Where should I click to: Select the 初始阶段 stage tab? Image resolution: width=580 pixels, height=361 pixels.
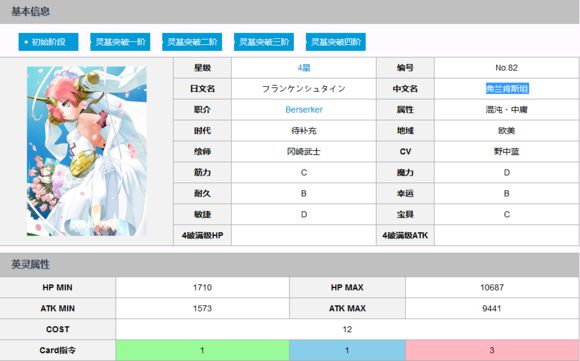pos(48,42)
